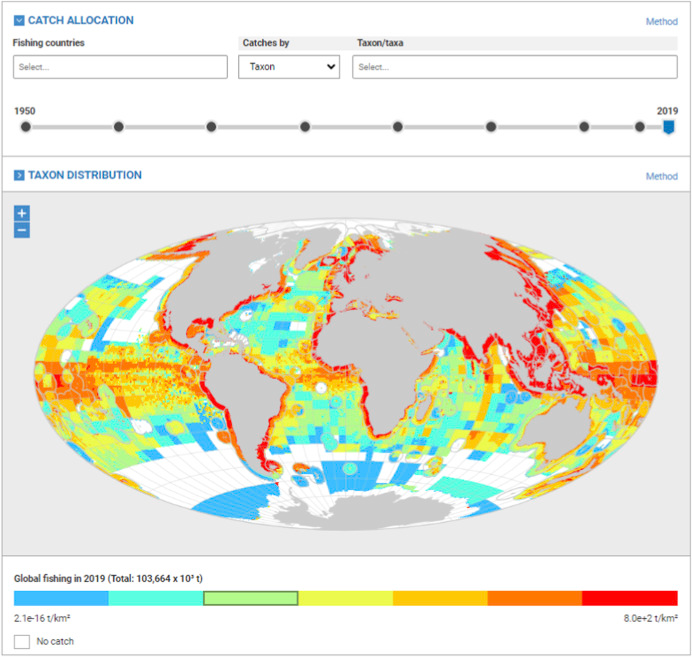Image resolution: width=692 pixels, height=657 pixels.
Task: Select the fifth timeline dot marker
Action: coord(398,127)
